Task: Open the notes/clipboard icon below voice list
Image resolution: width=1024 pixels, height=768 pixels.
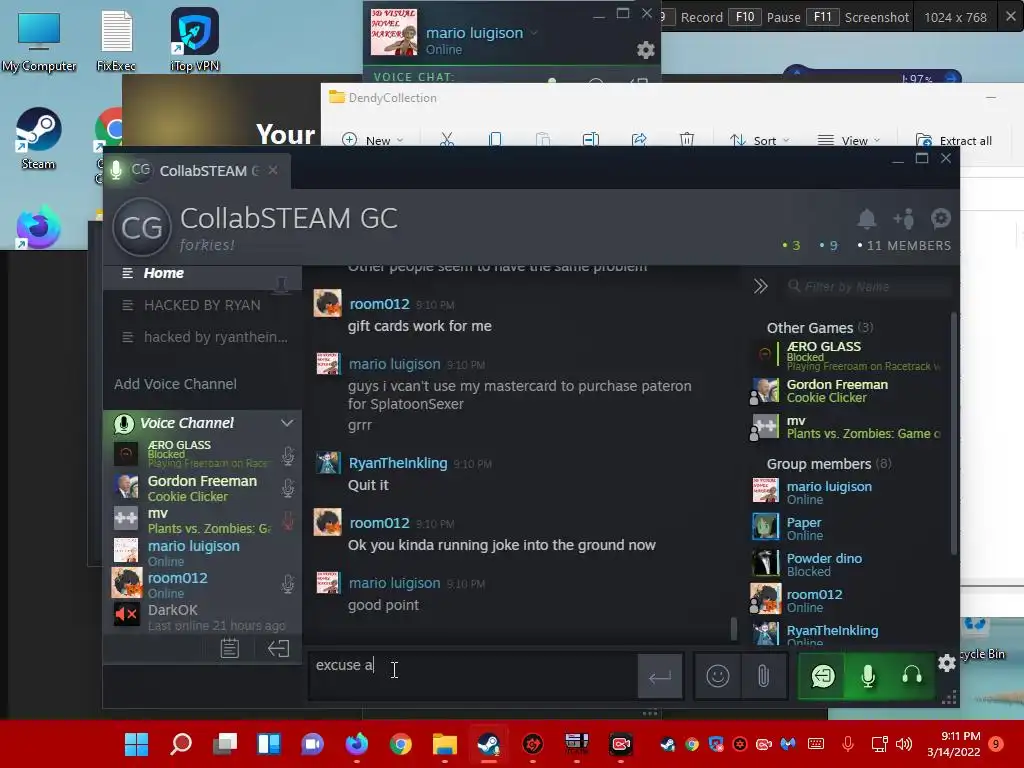Action: [x=230, y=648]
